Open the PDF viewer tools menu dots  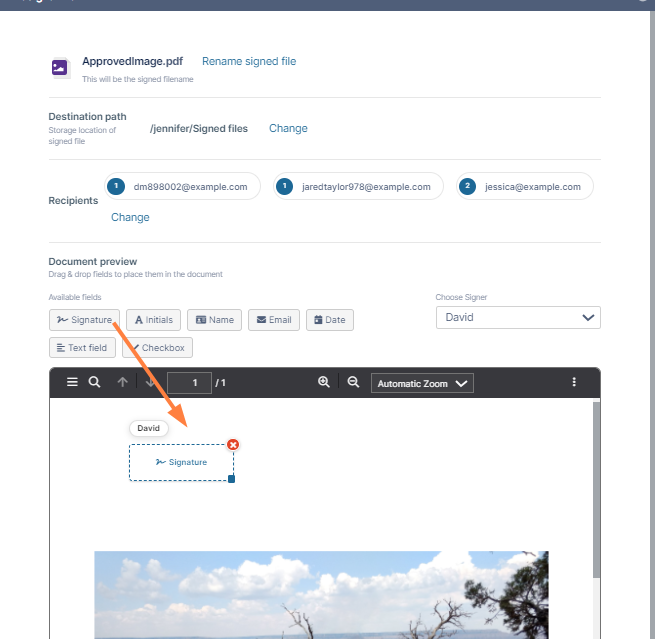(574, 382)
